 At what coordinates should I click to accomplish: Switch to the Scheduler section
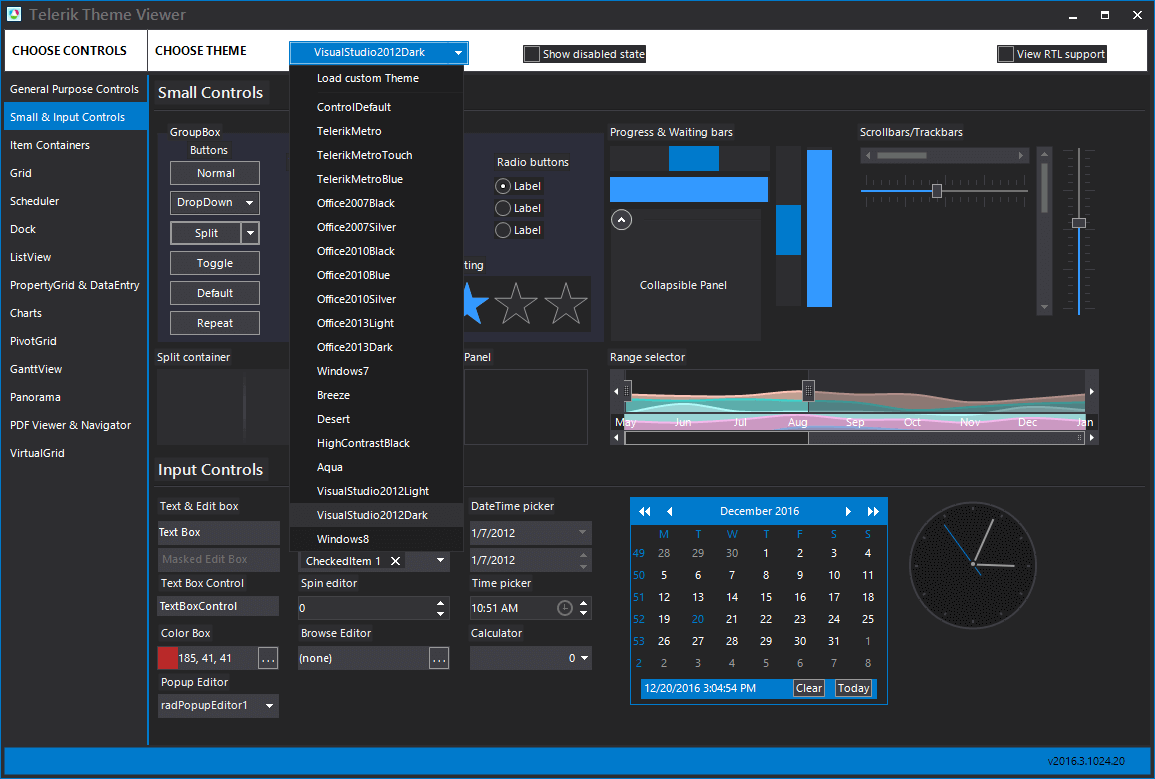[x=74, y=201]
